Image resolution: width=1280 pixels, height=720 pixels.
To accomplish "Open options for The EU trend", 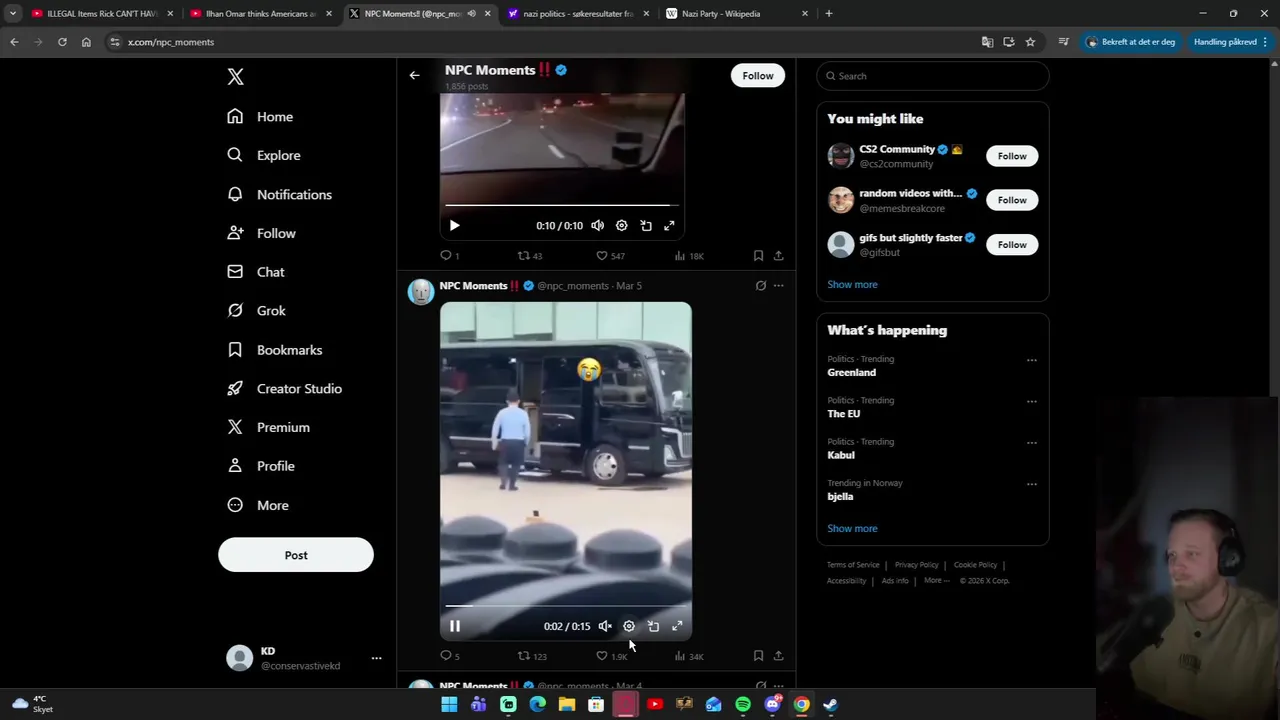I will [1031, 401].
